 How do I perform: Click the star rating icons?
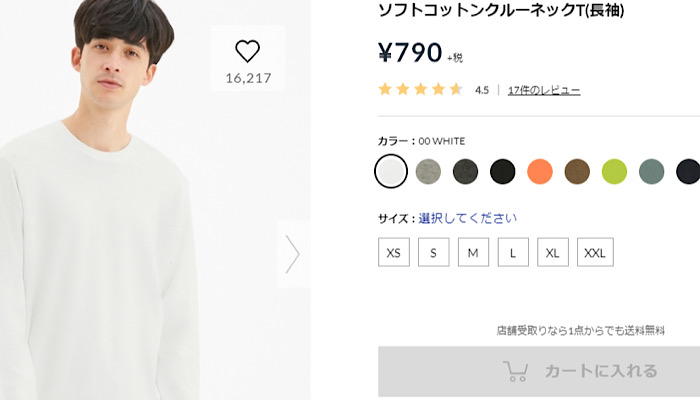coord(420,90)
